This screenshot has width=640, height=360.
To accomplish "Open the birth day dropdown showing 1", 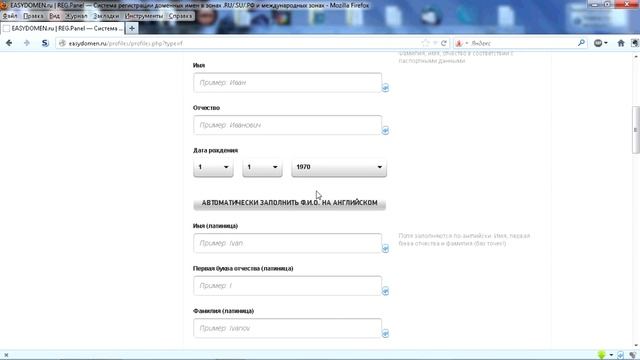I will 213,167.
